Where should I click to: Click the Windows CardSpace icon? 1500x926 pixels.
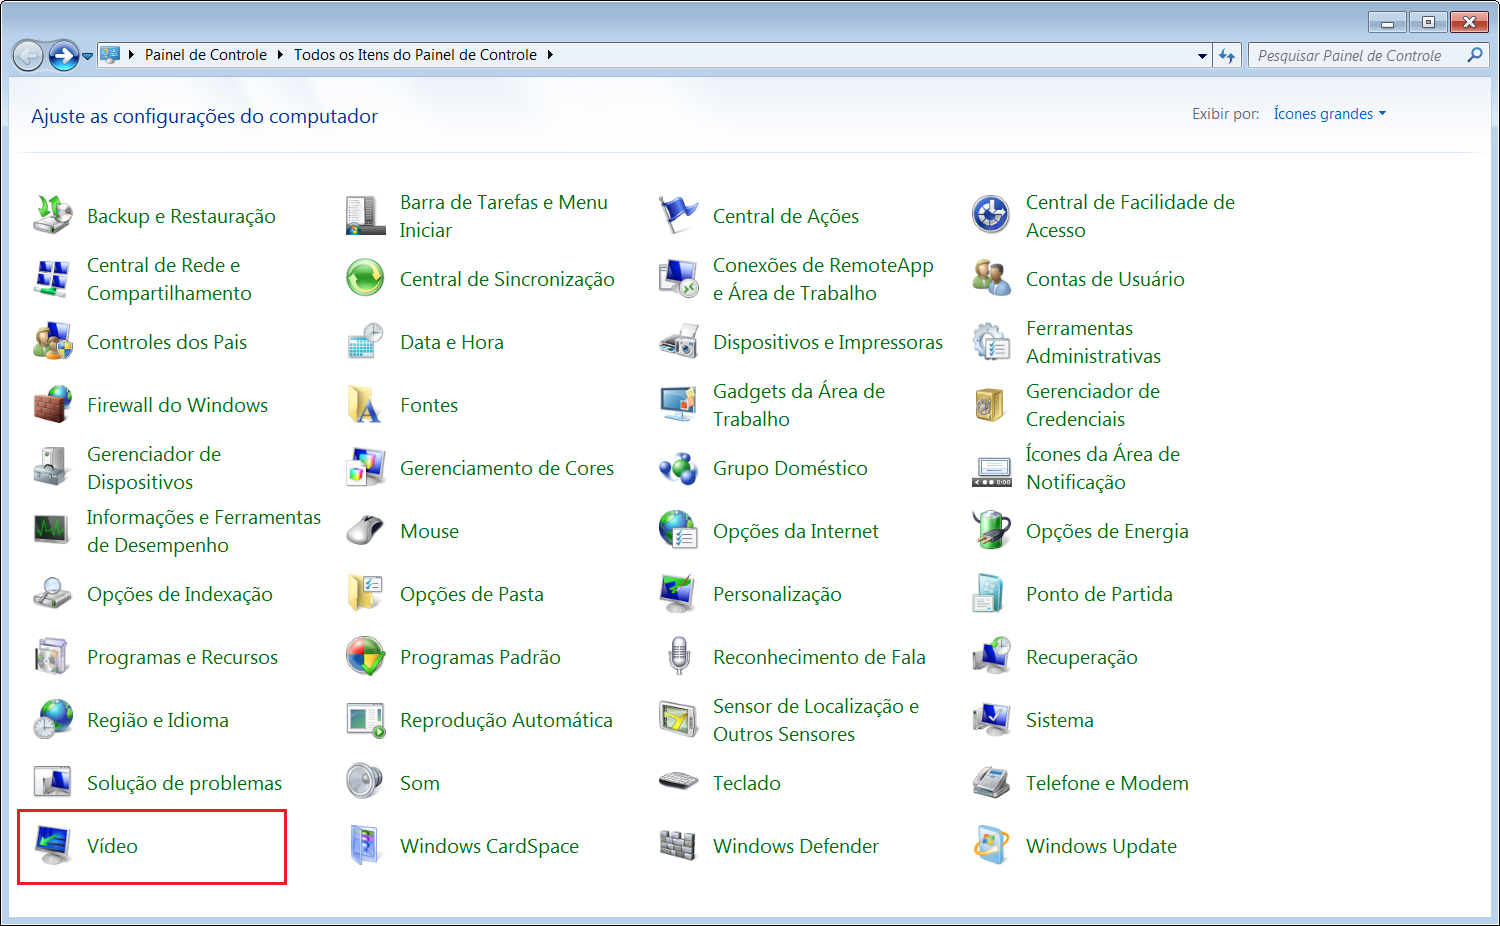tap(365, 845)
